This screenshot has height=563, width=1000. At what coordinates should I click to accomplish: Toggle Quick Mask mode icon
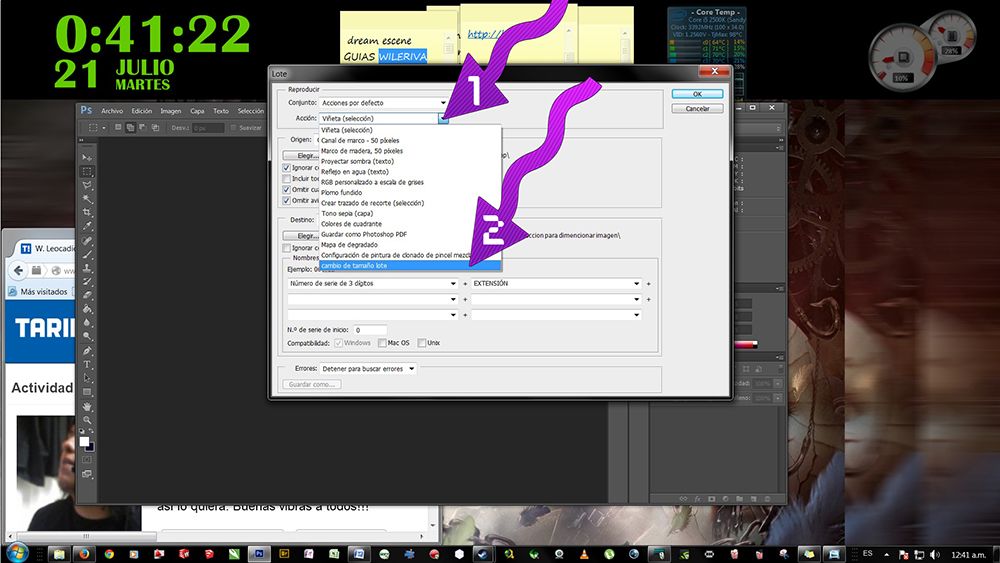tap(87, 460)
